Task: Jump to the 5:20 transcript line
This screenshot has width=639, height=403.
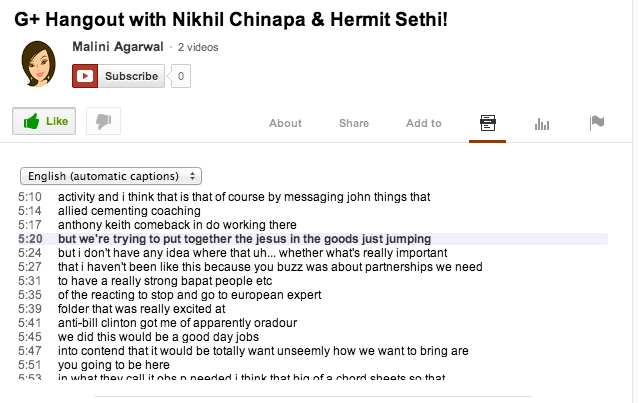Action: pyautogui.click(x=313, y=239)
